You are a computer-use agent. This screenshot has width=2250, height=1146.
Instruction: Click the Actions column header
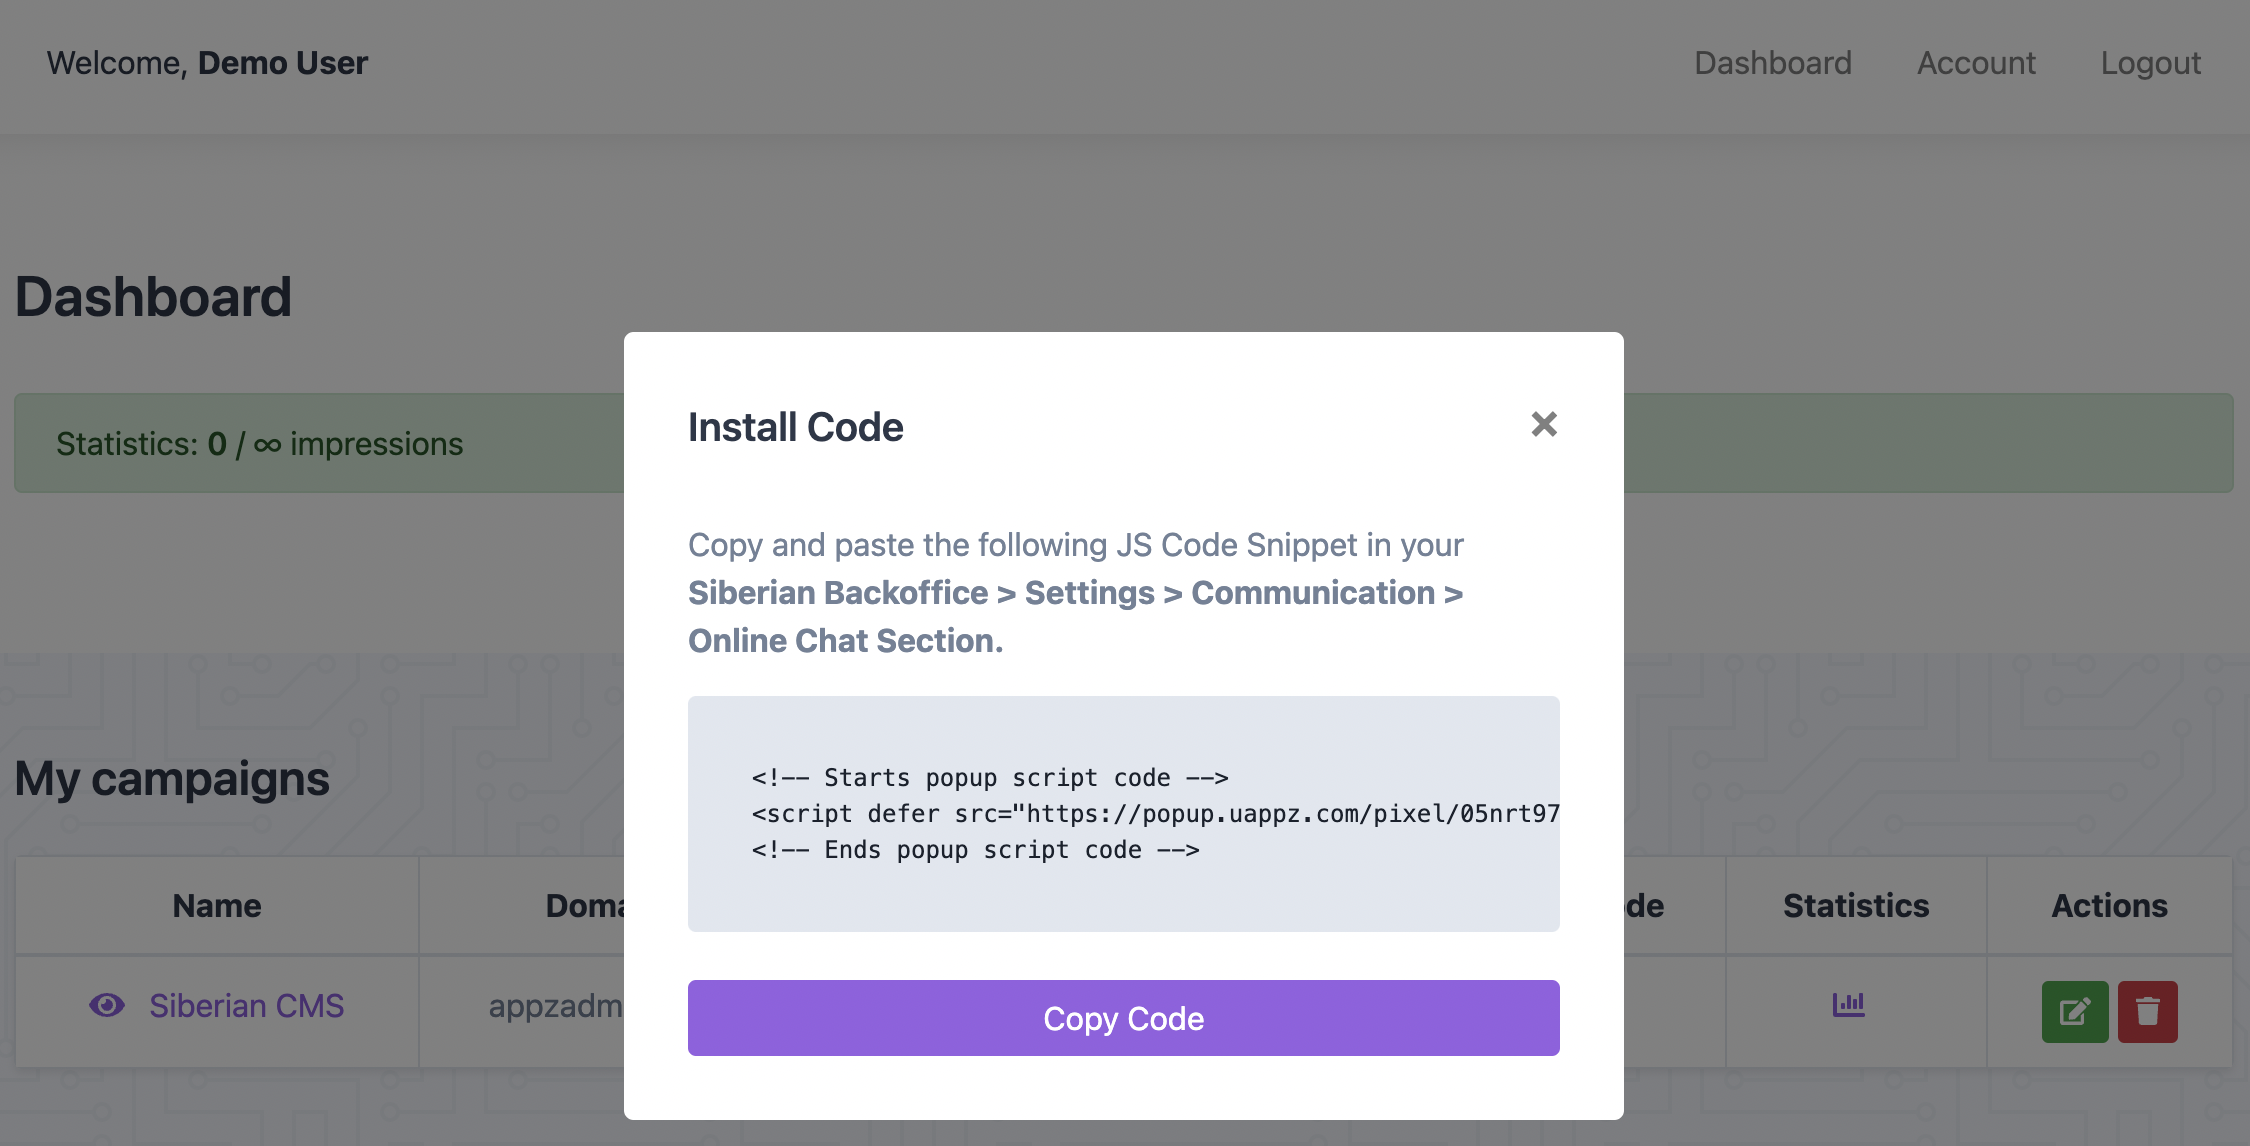(2109, 906)
